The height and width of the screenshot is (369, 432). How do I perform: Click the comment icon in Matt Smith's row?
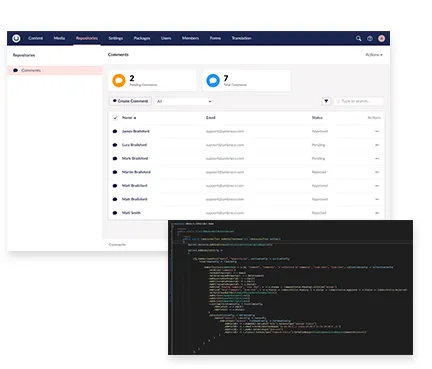coord(115,213)
